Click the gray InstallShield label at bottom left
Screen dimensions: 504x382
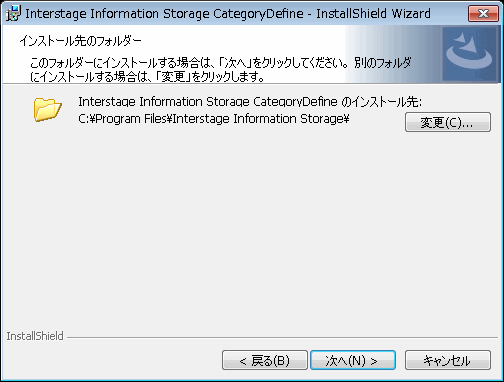(35, 336)
